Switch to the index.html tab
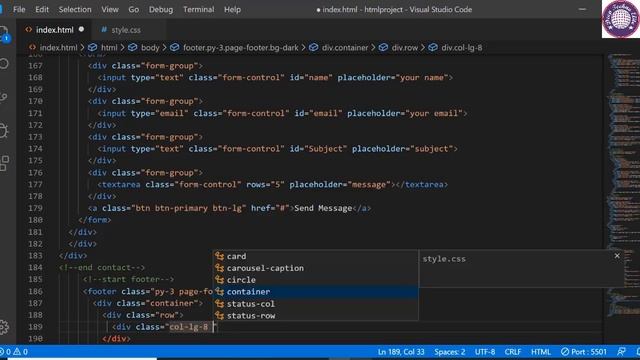This screenshot has width=640, height=360. coord(54,30)
